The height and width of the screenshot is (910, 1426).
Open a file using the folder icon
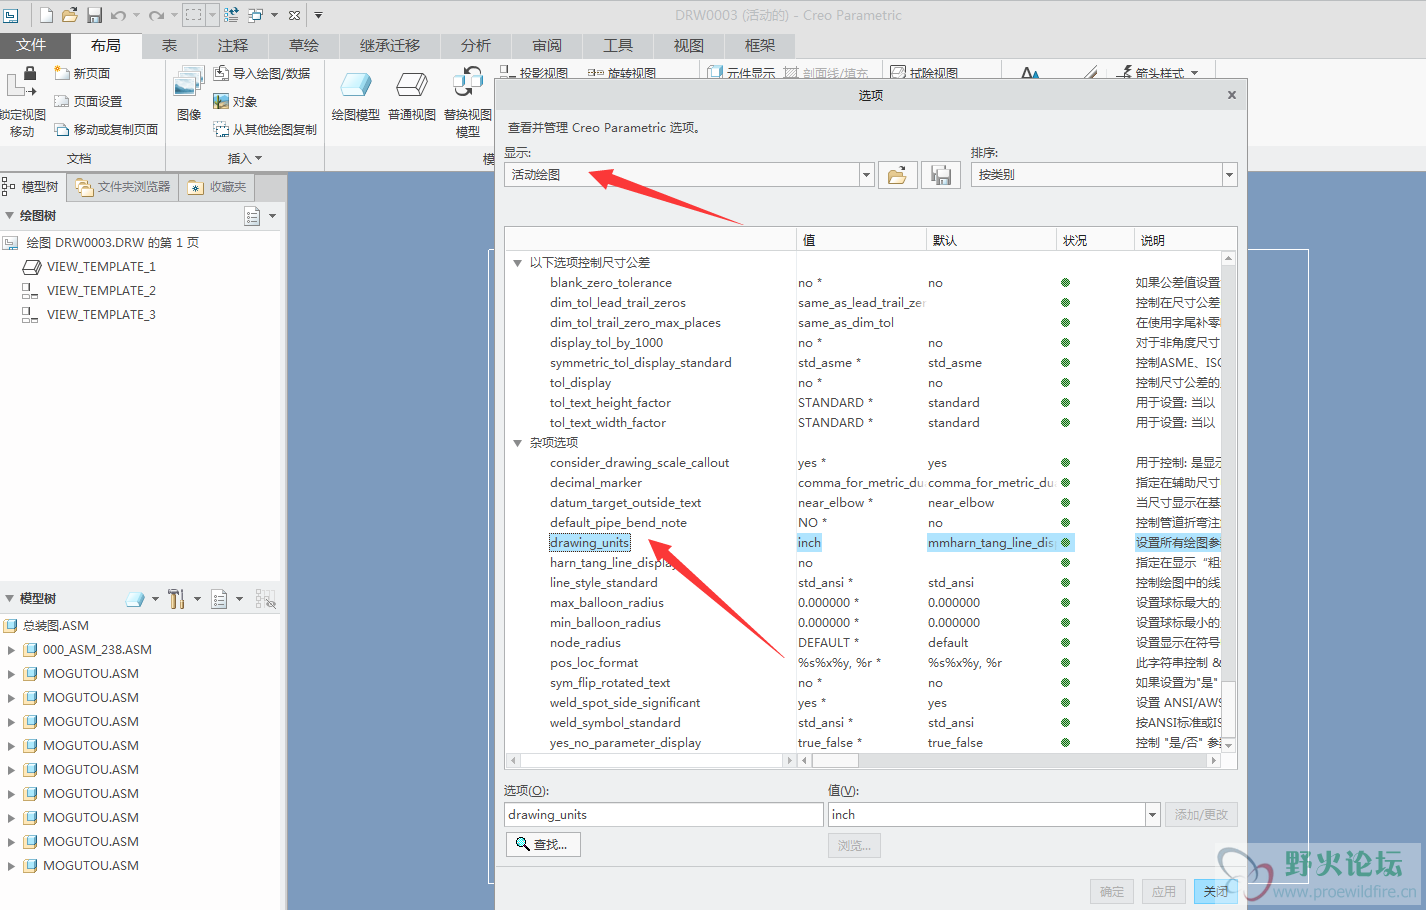pos(70,15)
